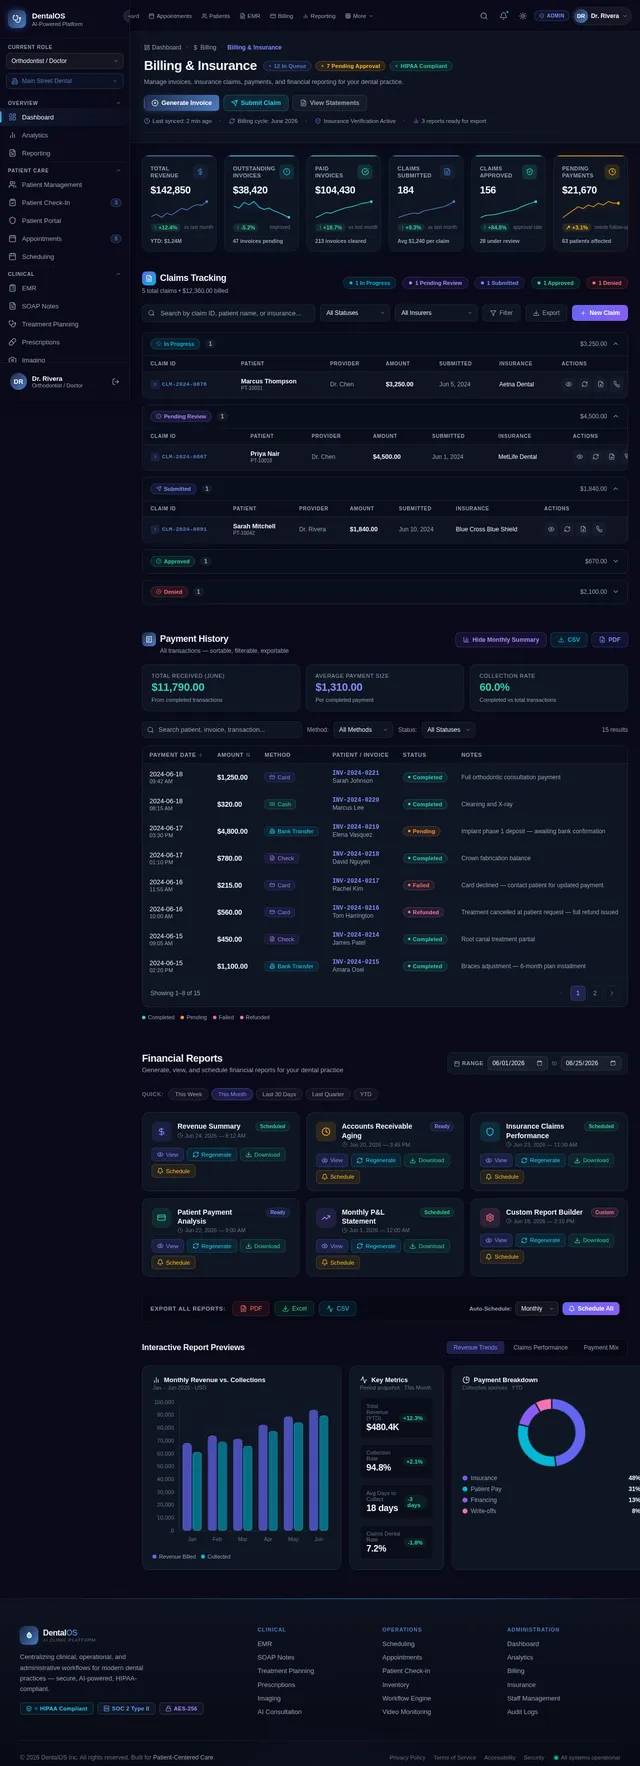Click the Generate Invoice button
The height and width of the screenshot is (1766, 640).
(181, 103)
